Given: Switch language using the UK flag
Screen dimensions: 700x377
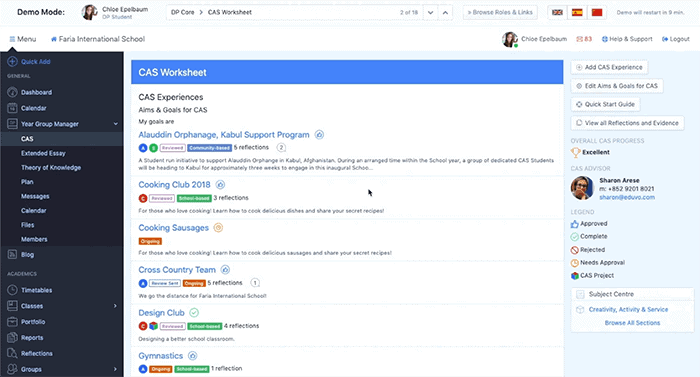Looking at the screenshot, I should pos(557,13).
